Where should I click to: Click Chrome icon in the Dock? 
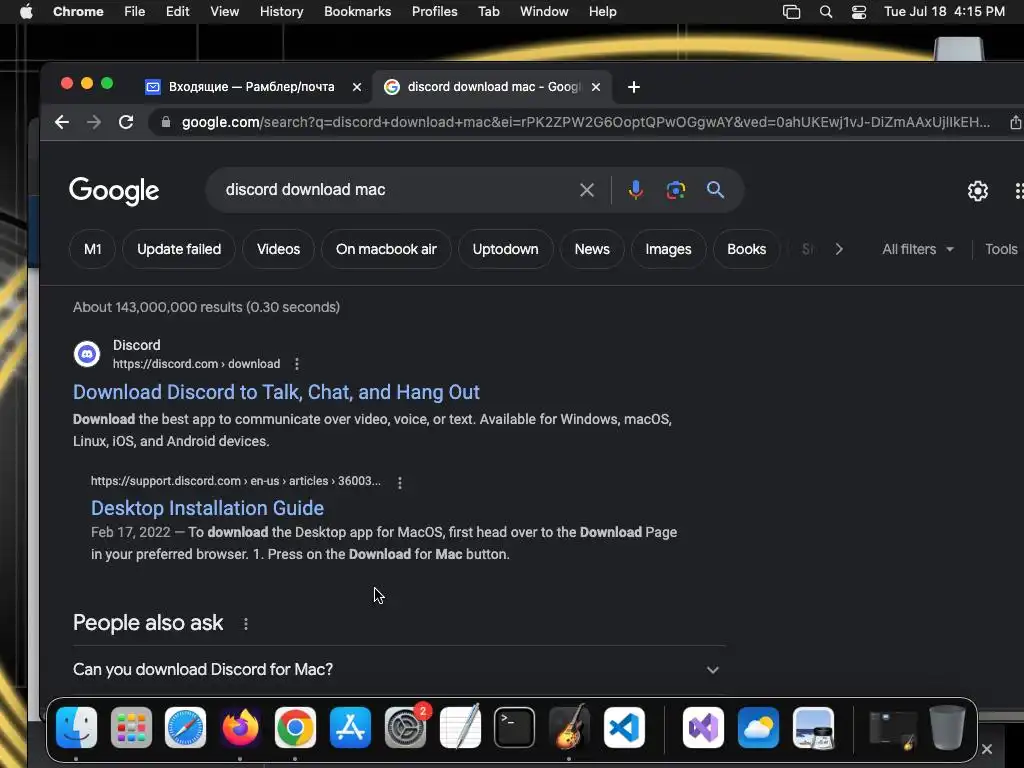click(x=295, y=728)
